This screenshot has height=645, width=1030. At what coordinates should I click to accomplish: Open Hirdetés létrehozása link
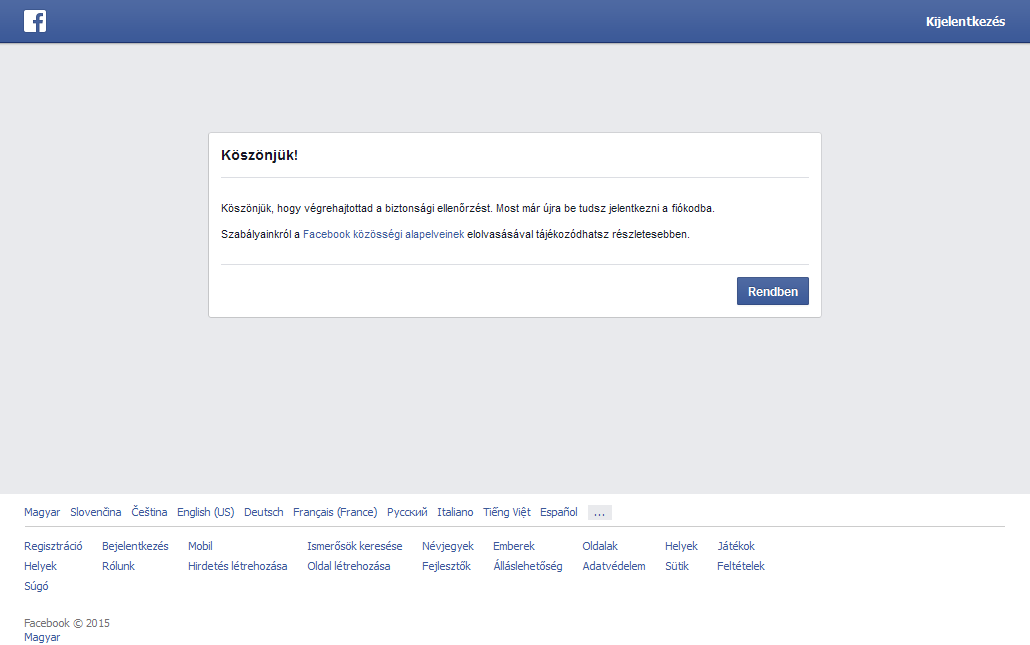(237, 566)
